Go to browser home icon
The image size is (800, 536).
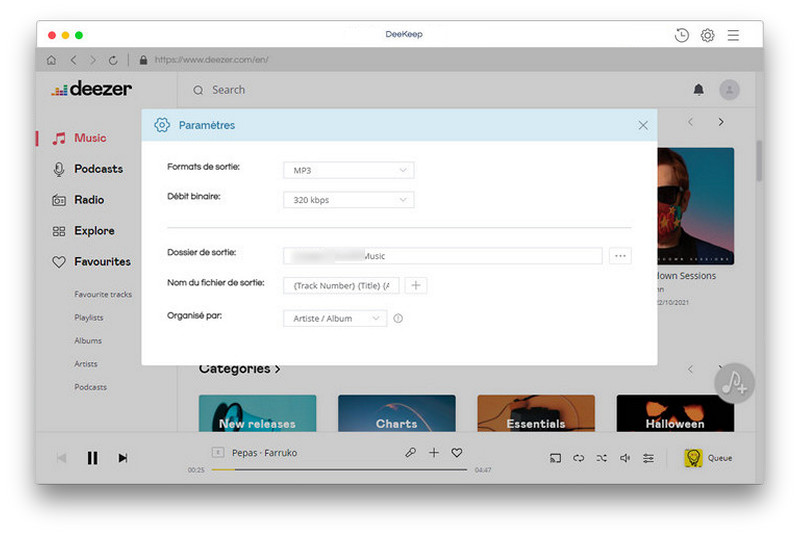[x=52, y=60]
